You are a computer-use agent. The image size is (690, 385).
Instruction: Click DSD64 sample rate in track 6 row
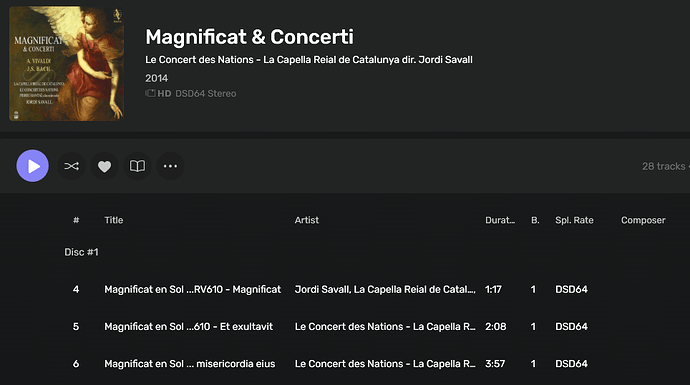[x=571, y=364]
